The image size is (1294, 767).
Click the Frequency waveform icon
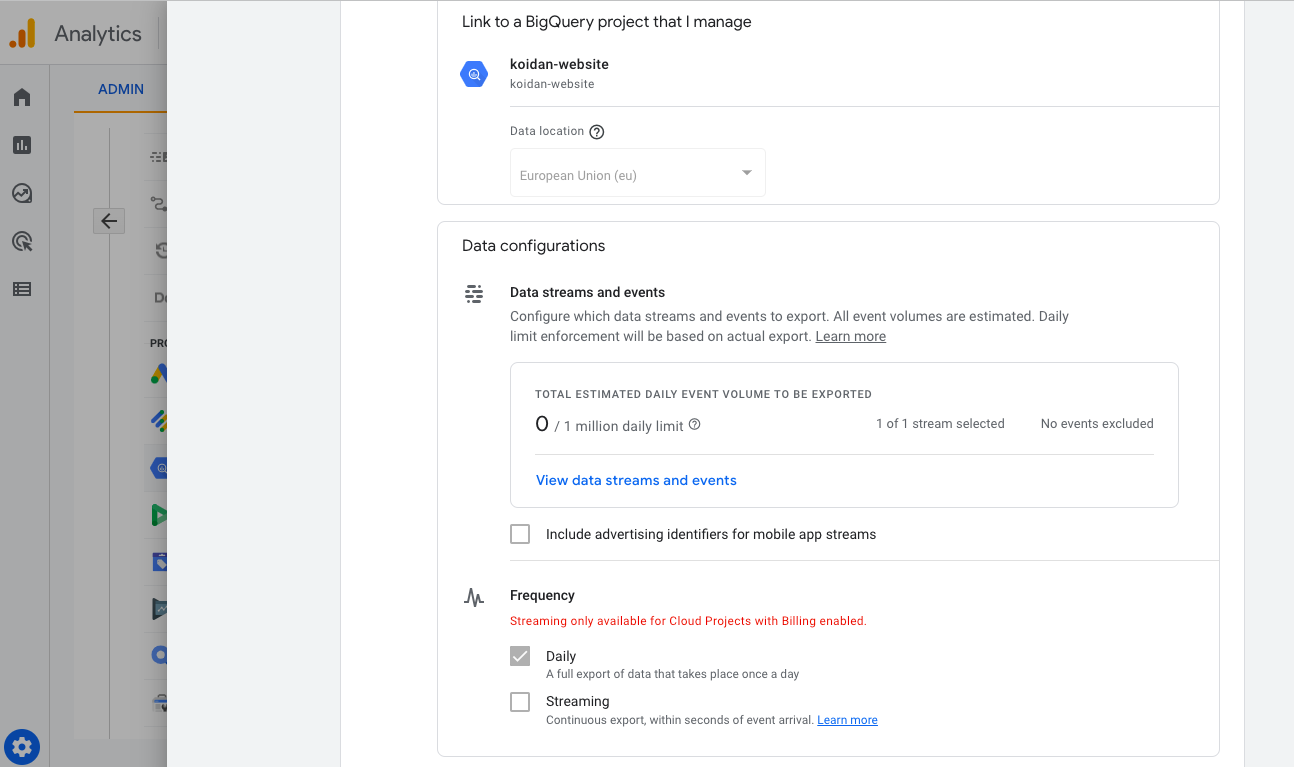click(474, 597)
